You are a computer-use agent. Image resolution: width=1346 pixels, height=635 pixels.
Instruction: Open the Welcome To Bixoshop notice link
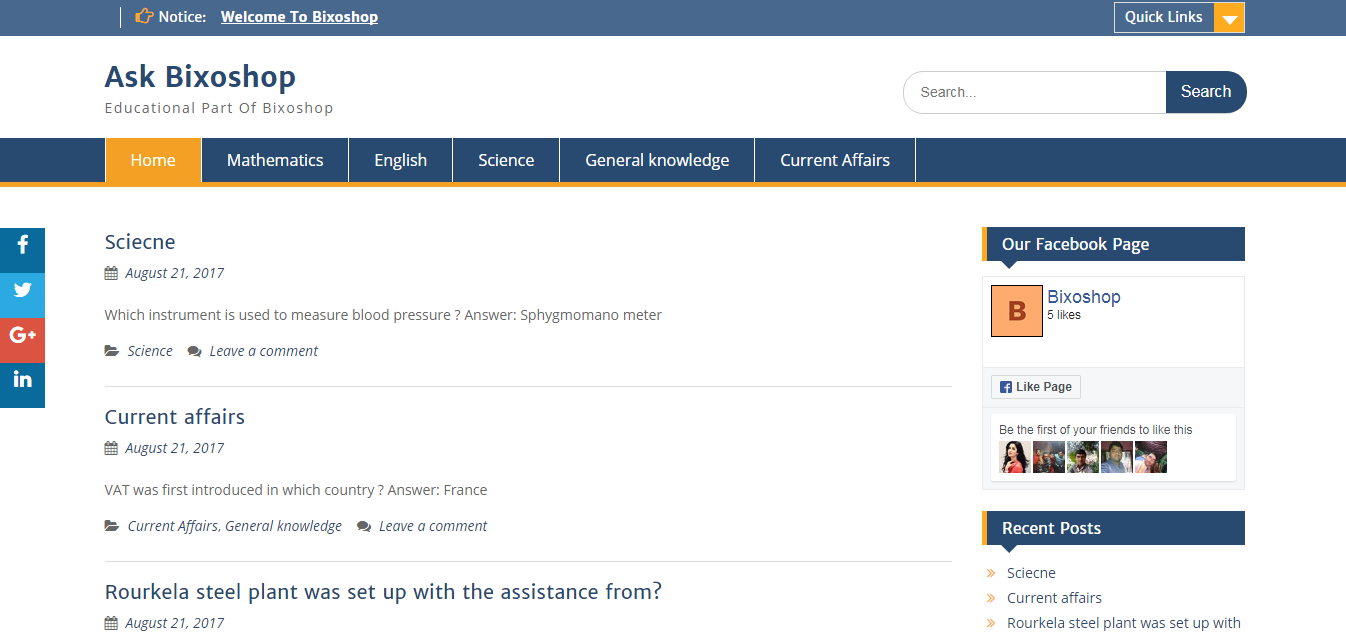(299, 16)
